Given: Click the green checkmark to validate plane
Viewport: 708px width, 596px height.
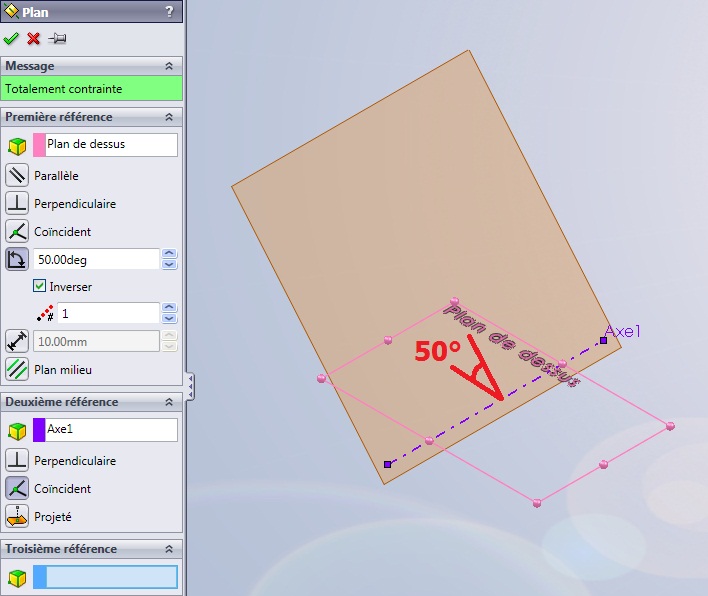Looking at the screenshot, I should 11,39.
